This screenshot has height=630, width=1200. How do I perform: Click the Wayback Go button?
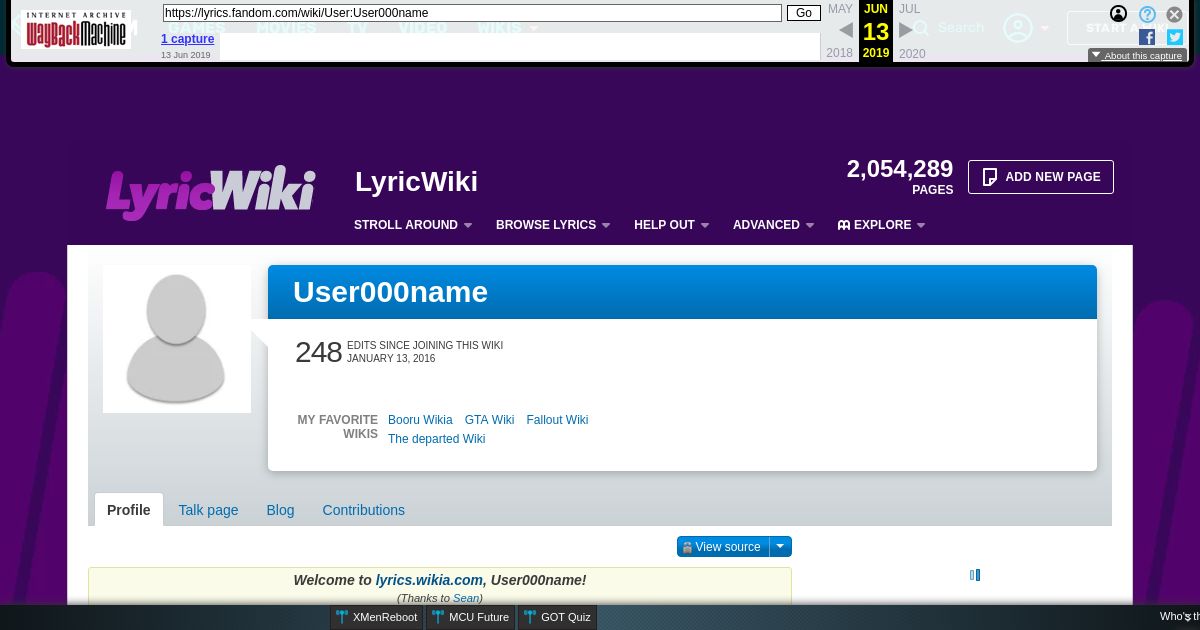(x=804, y=13)
